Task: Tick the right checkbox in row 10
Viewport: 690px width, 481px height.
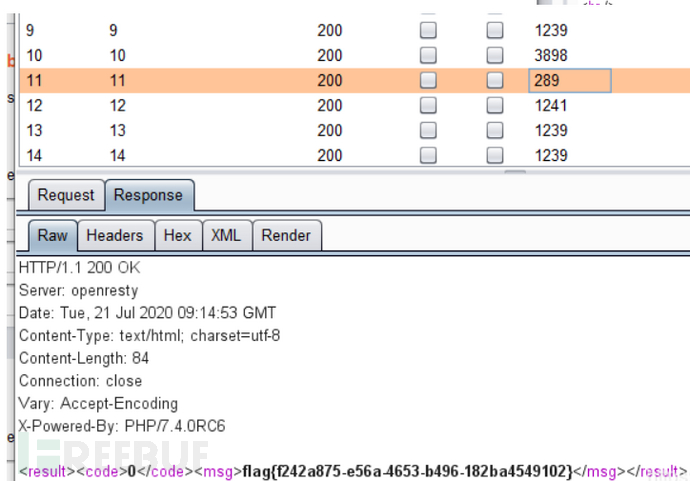Action: tap(495, 55)
